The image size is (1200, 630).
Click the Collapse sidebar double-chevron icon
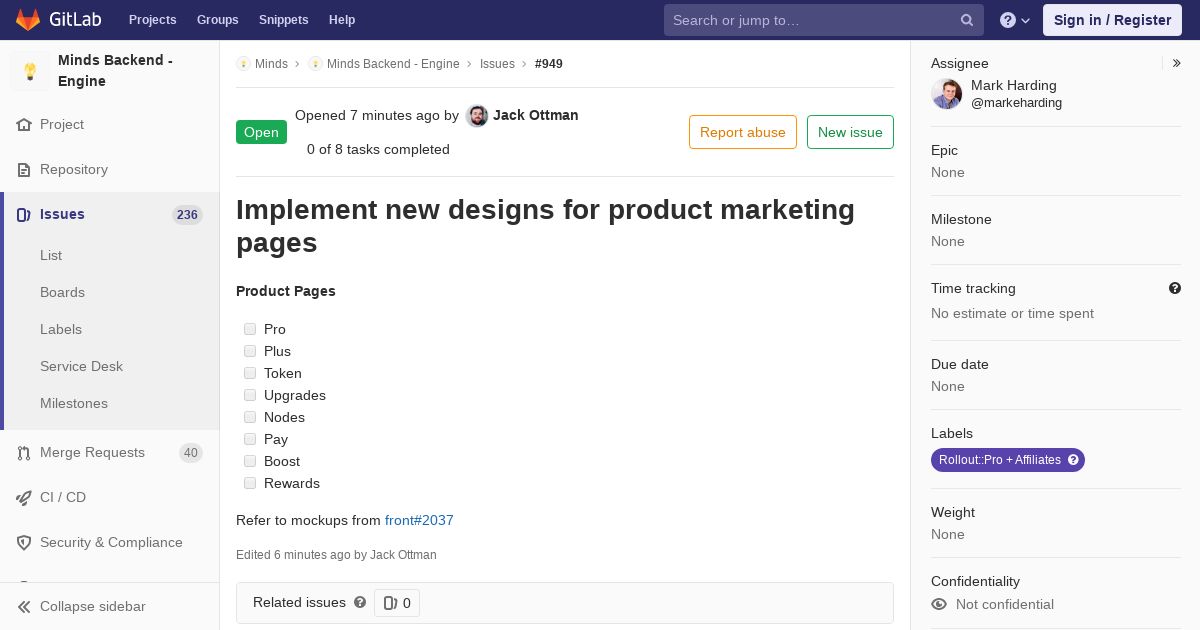pos(24,607)
